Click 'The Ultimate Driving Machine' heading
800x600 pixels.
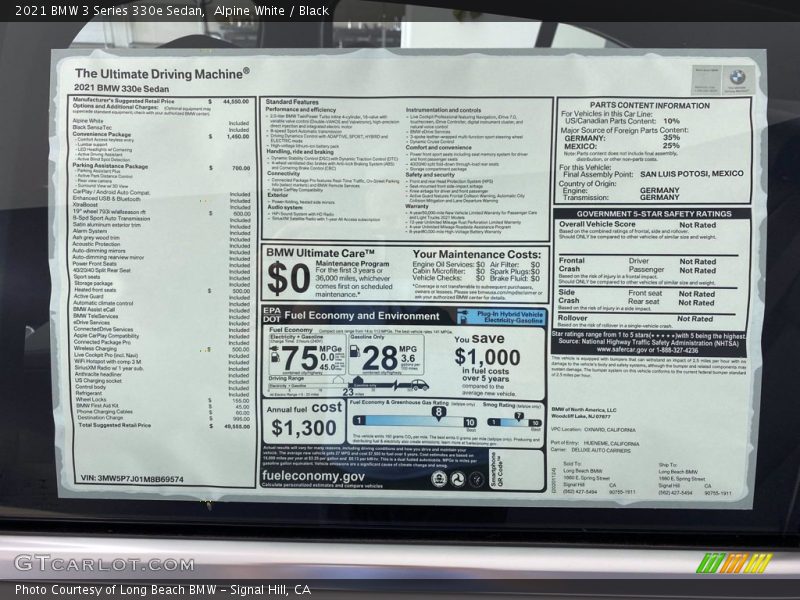162,74
